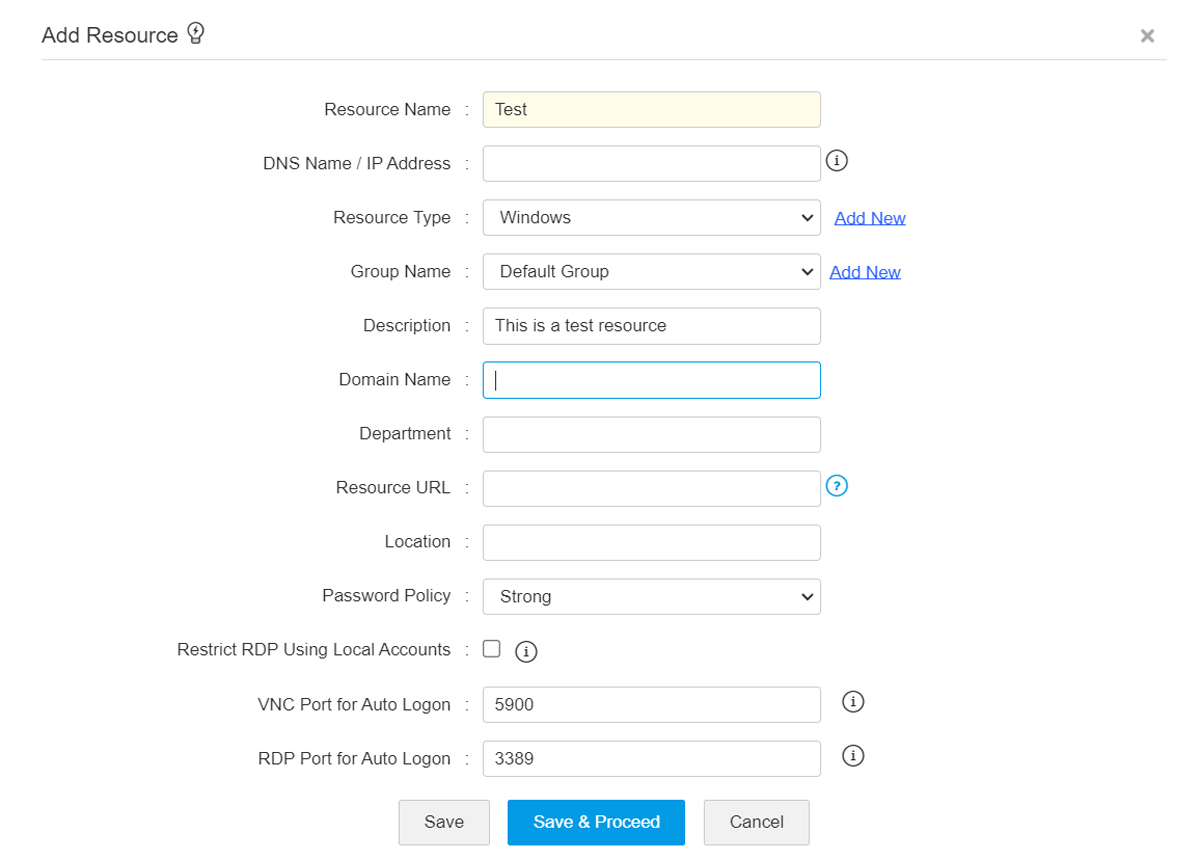Enable Restrict RDP Using Local Accounts
The image size is (1200, 860).
pyautogui.click(x=491, y=648)
